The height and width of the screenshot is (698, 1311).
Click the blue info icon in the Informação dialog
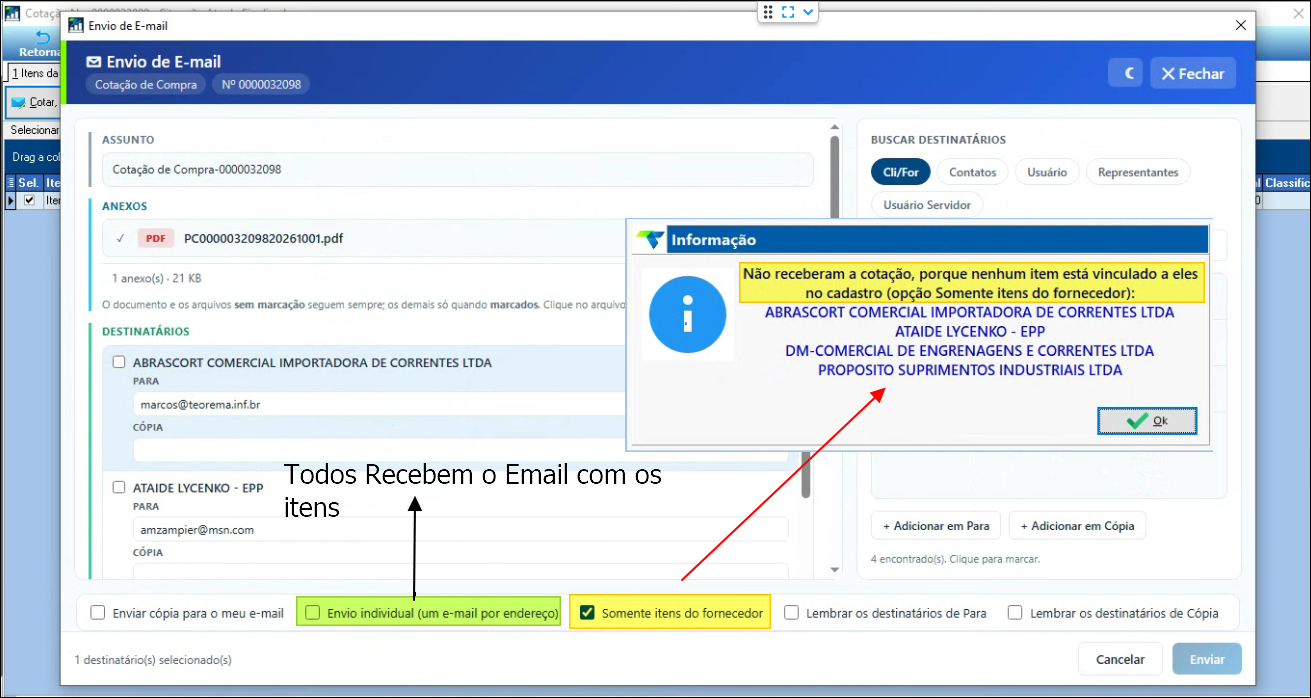(x=686, y=315)
